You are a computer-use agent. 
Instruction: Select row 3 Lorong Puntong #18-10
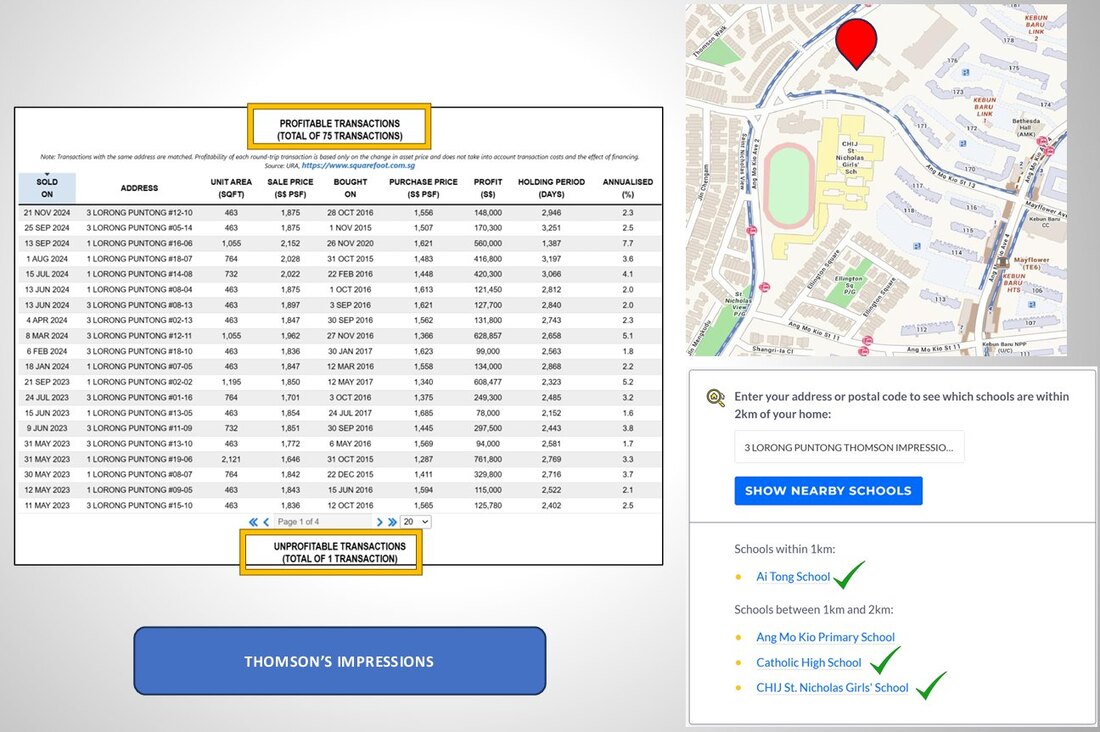[340, 352]
